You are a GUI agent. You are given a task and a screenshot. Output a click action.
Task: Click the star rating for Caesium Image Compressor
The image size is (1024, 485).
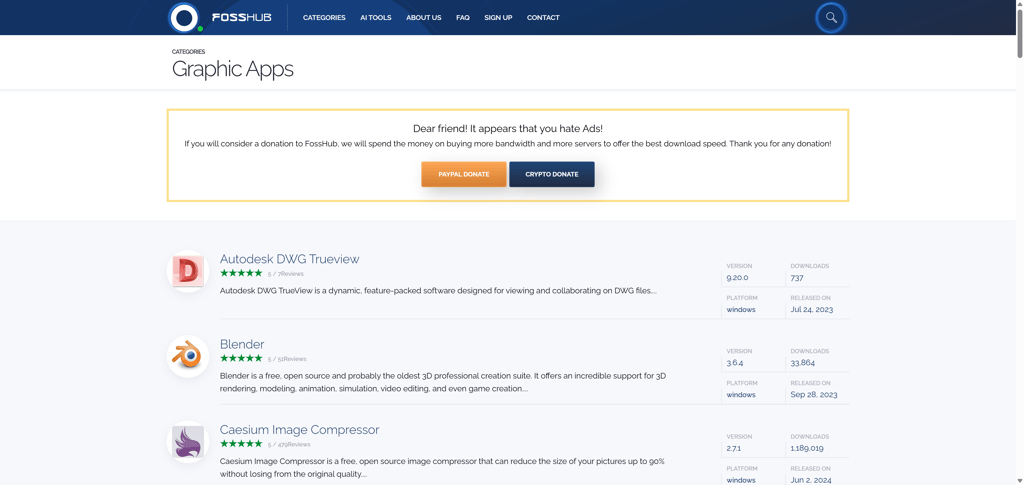[x=241, y=444]
